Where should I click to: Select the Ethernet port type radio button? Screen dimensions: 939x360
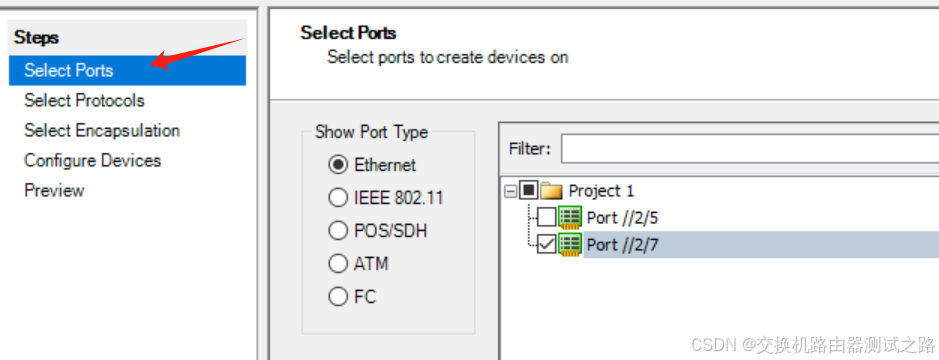338,165
